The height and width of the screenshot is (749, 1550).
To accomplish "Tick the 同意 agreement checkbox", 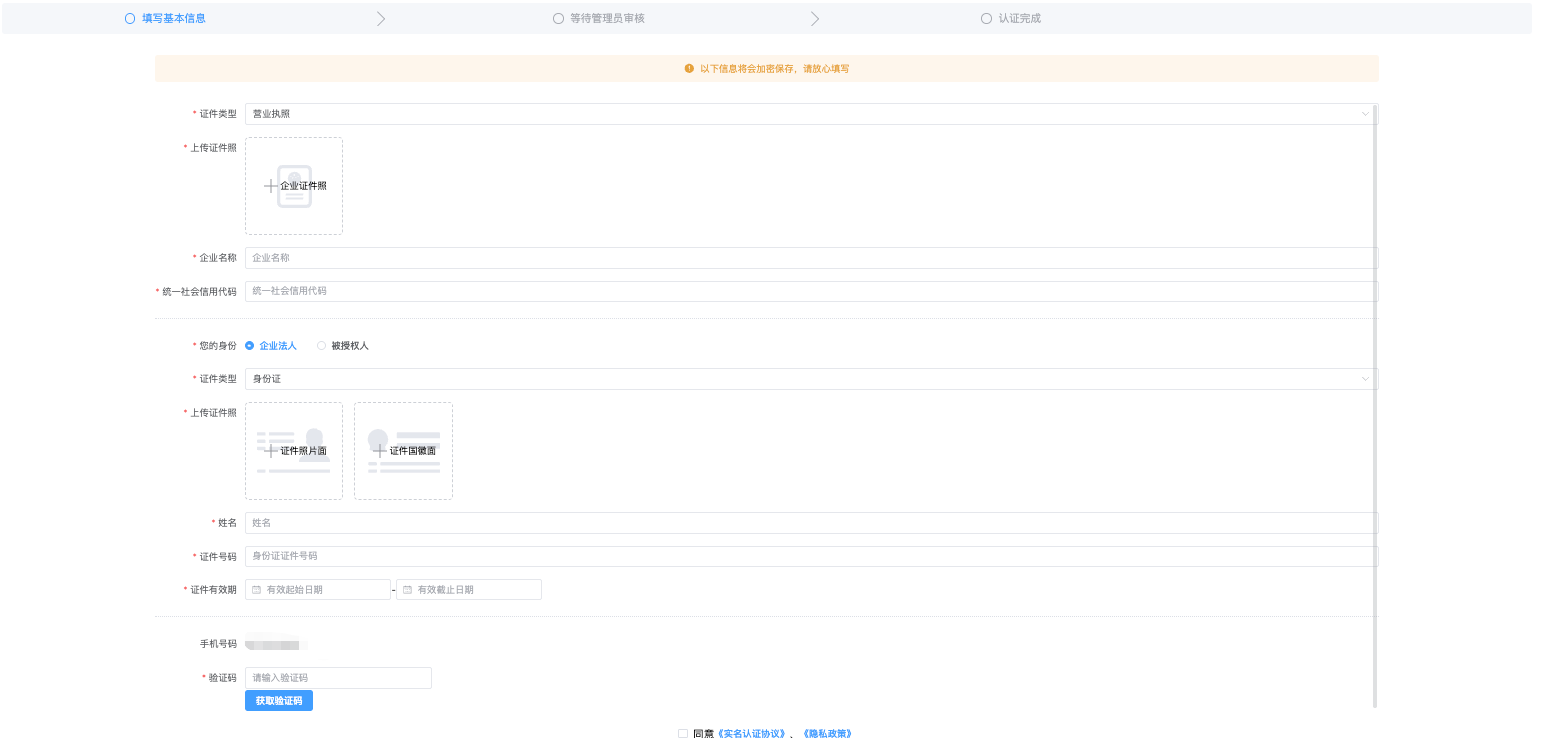I will 683,733.
